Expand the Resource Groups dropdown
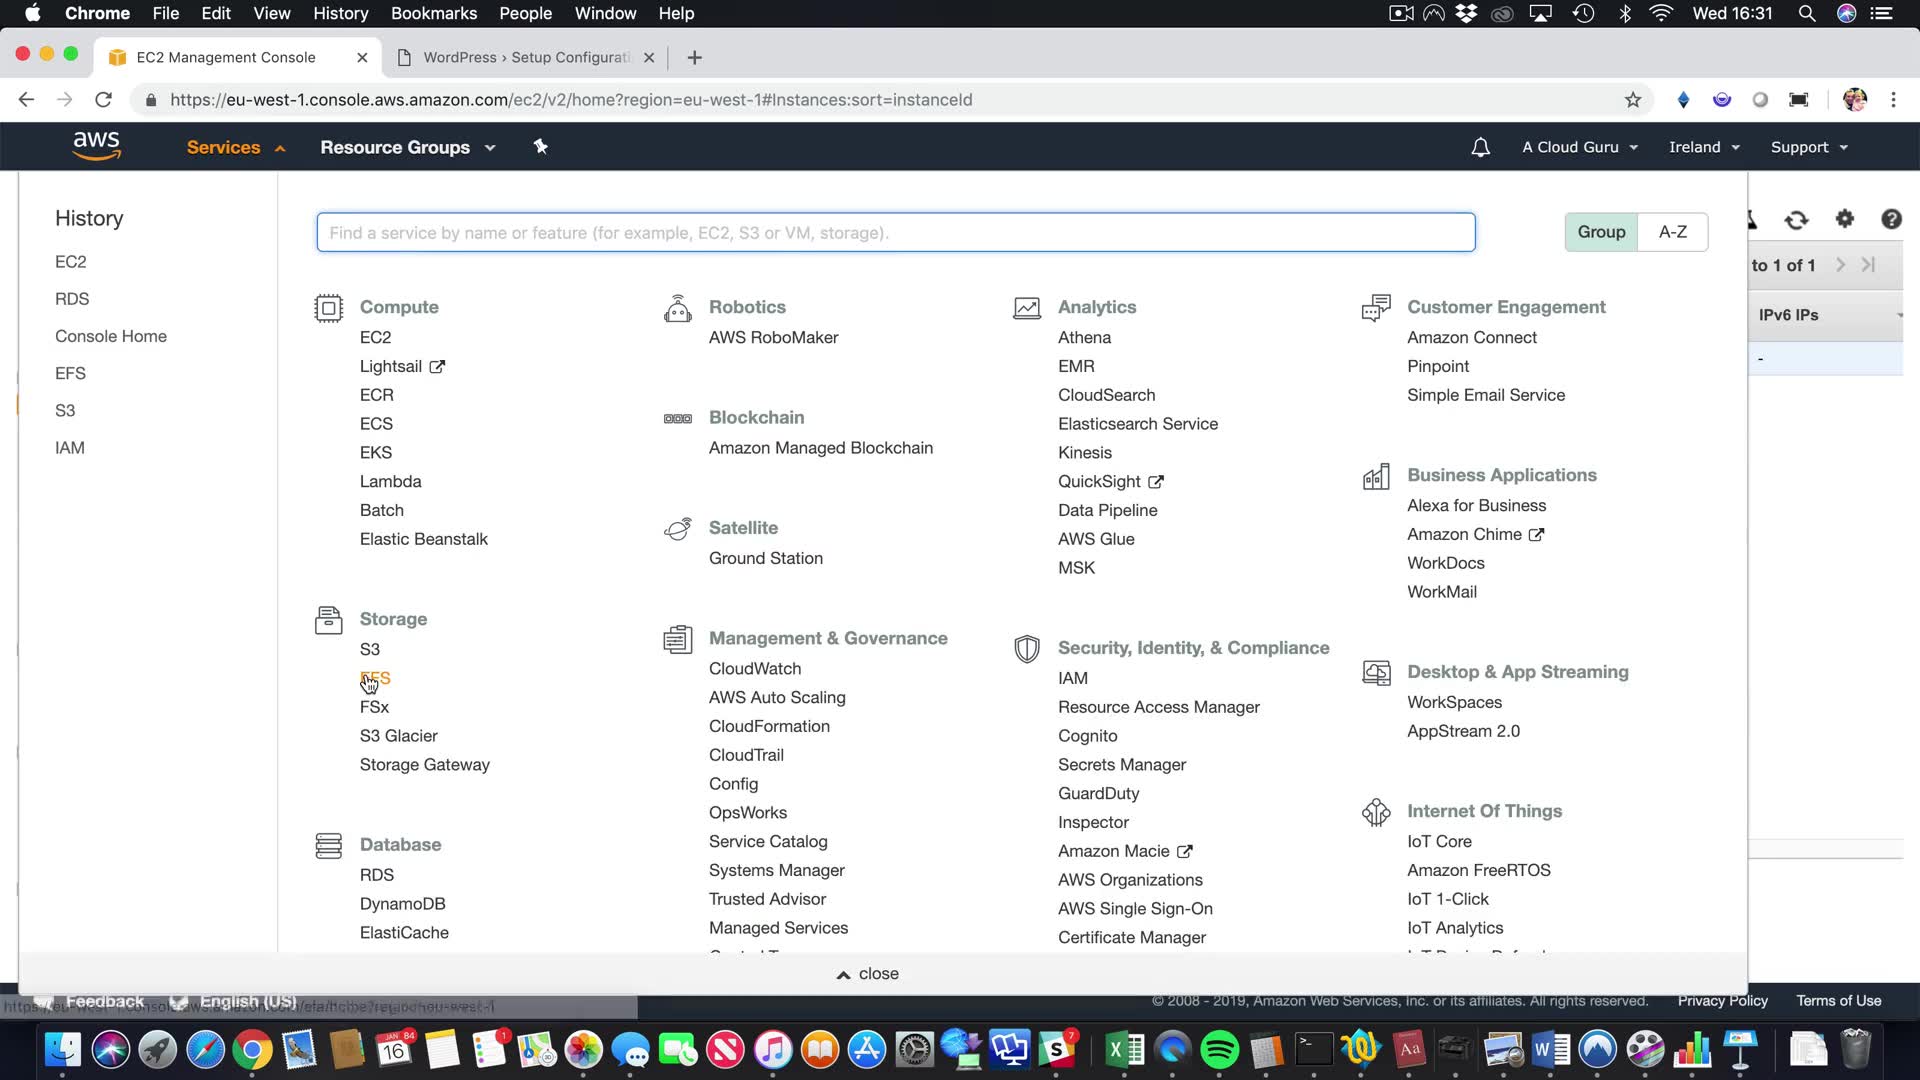Viewport: 1920px width, 1080px height. 407,147
